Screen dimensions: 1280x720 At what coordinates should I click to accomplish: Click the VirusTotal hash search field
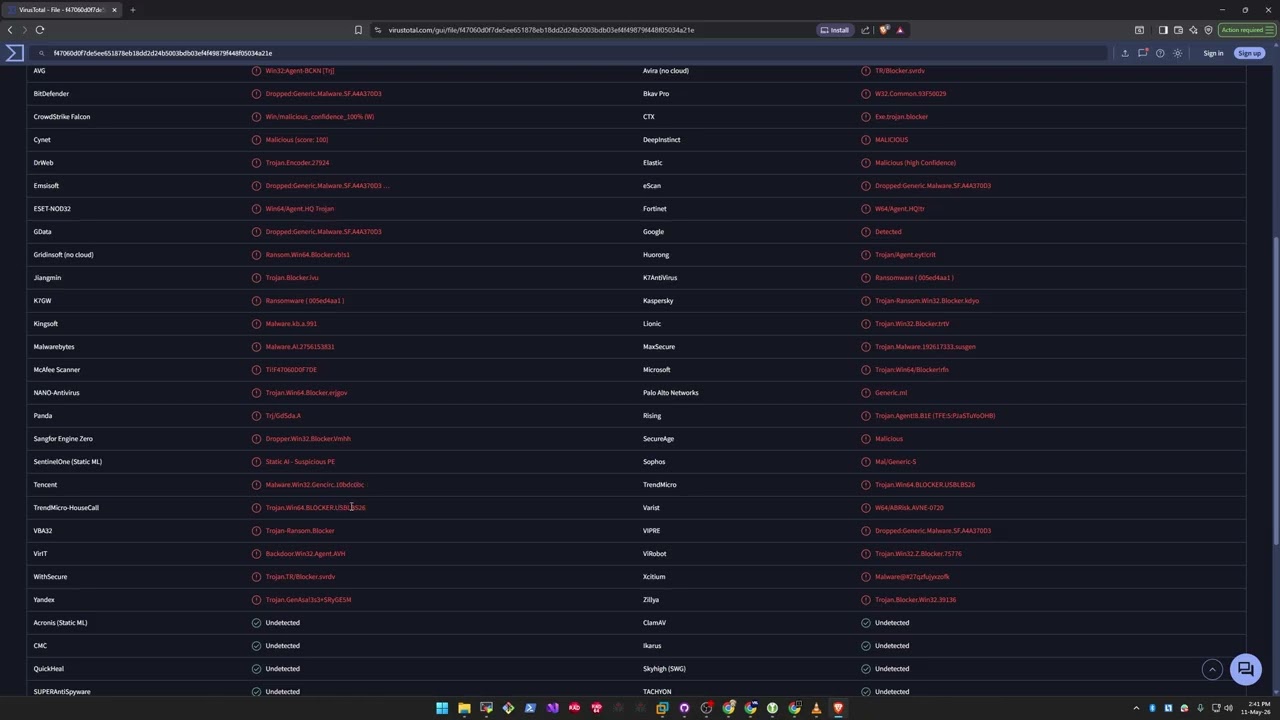(570, 53)
